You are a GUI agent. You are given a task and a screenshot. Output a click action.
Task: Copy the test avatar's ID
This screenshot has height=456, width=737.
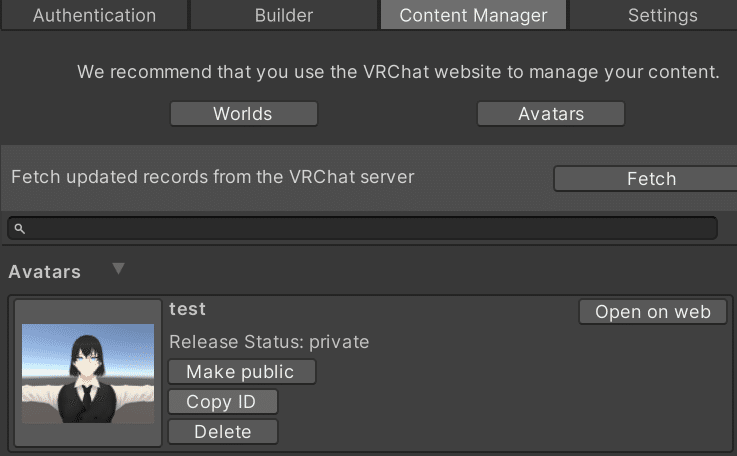(x=222, y=402)
